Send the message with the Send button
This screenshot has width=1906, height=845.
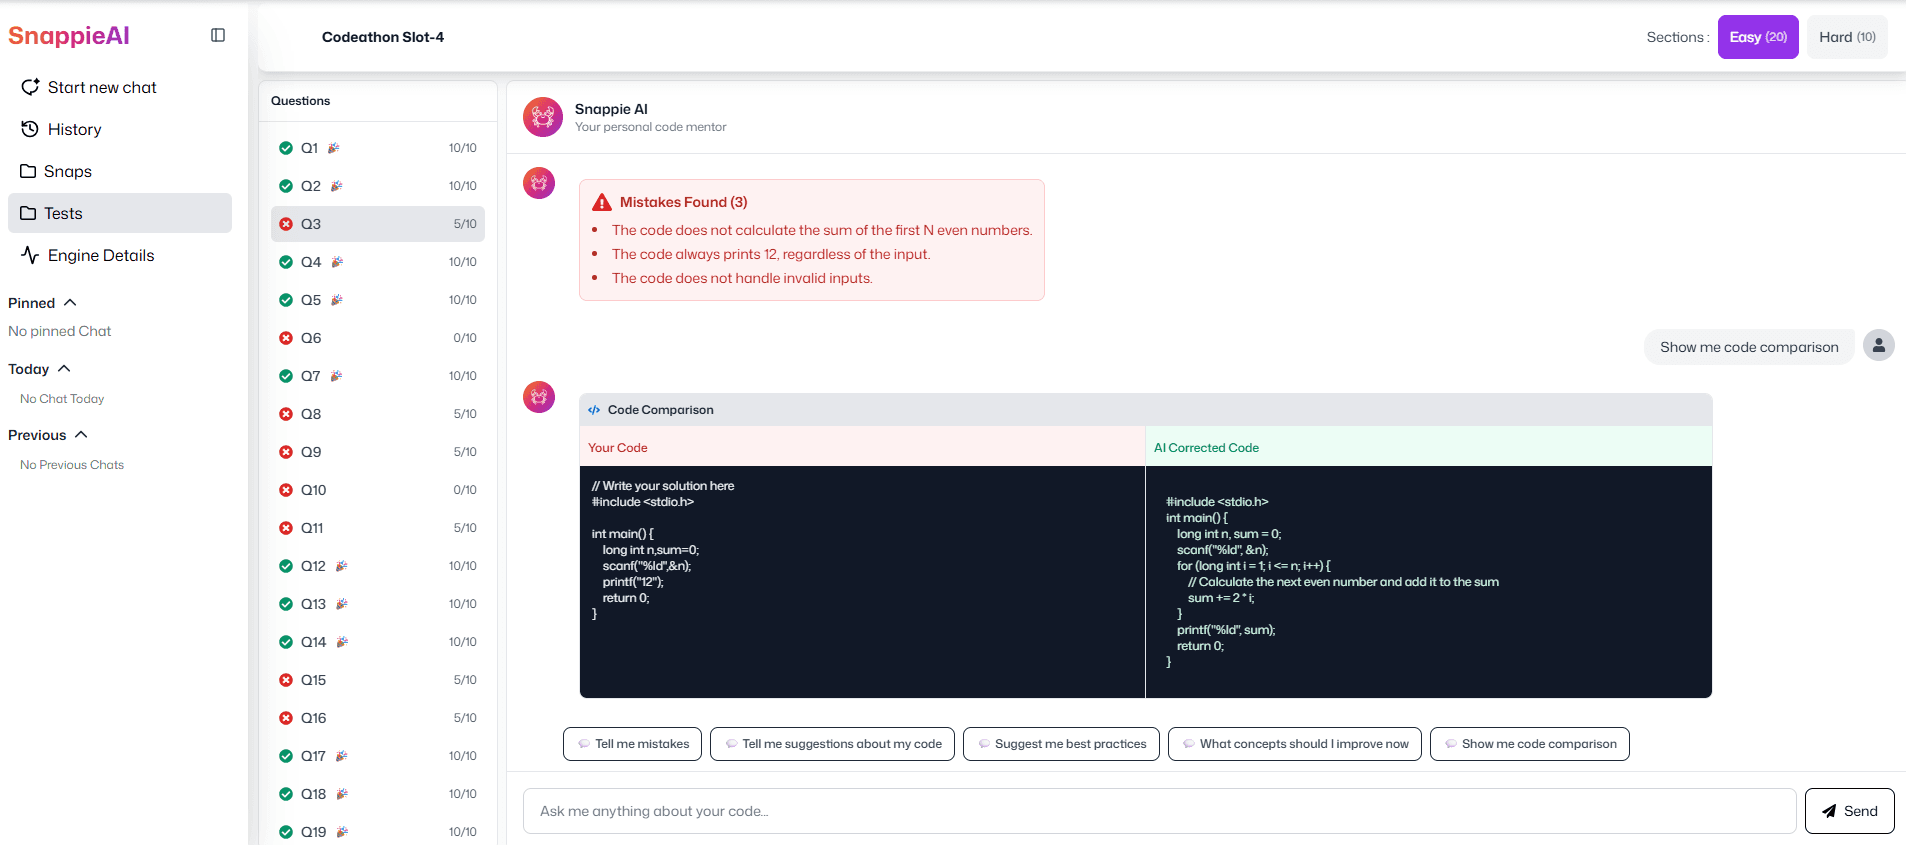1849,811
